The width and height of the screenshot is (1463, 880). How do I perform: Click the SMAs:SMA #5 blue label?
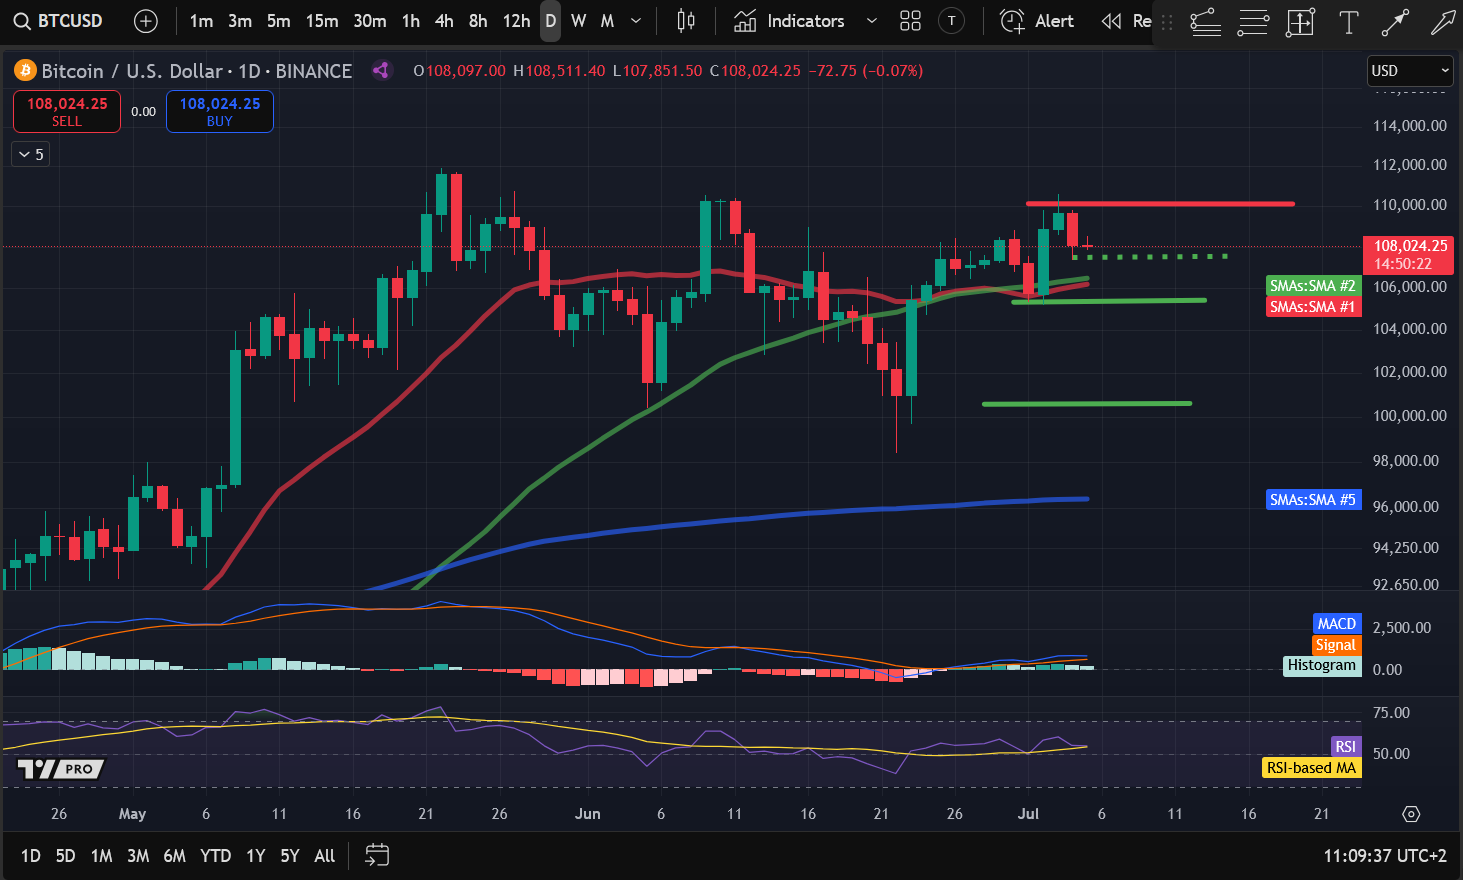tap(1313, 500)
